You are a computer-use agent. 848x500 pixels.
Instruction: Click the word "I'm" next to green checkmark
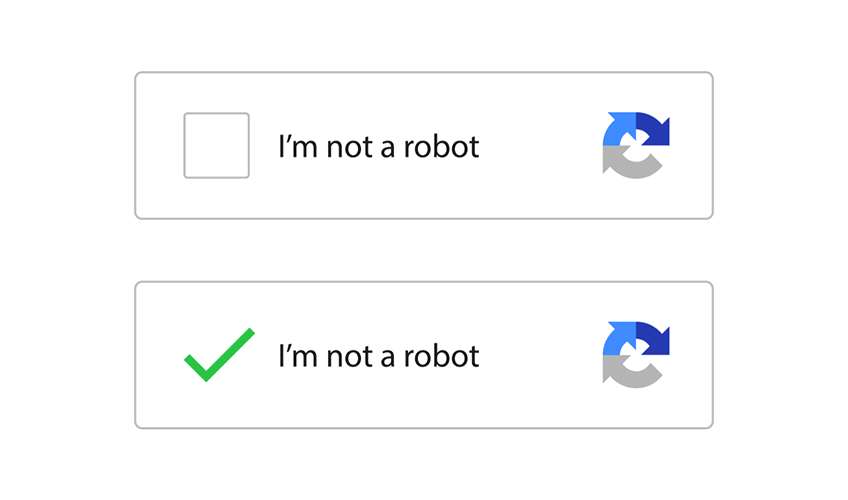294,356
